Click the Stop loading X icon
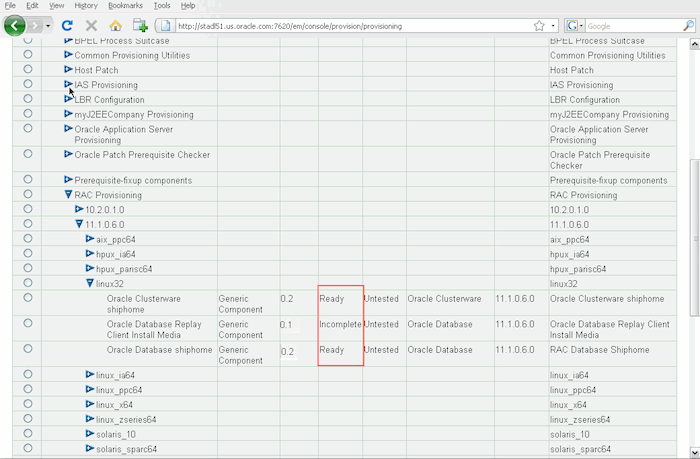The image size is (700, 459). click(x=91, y=26)
